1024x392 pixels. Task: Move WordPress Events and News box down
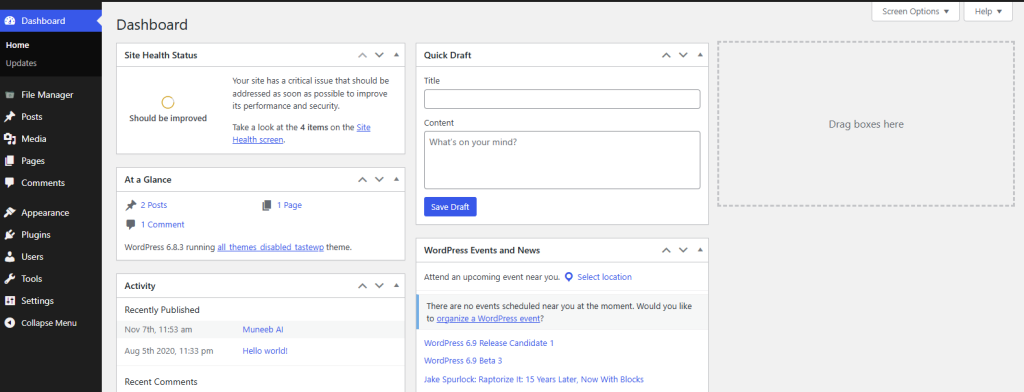point(682,250)
